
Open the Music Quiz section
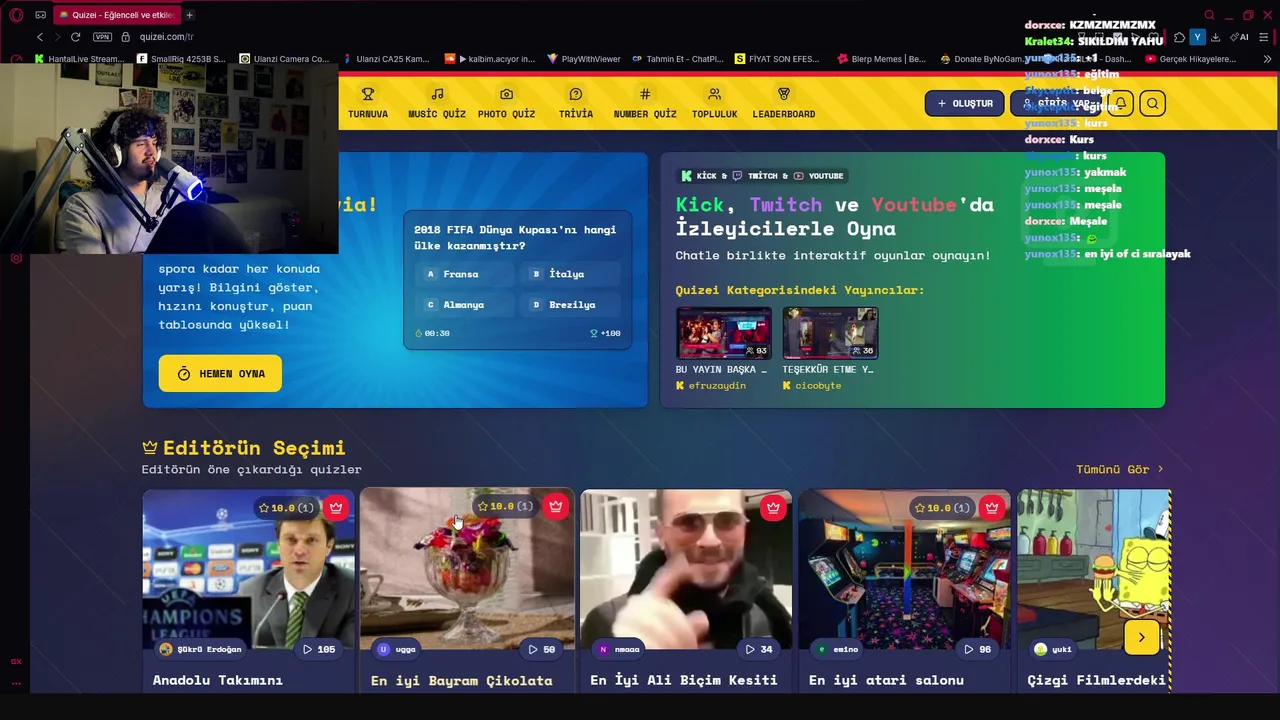(x=437, y=103)
